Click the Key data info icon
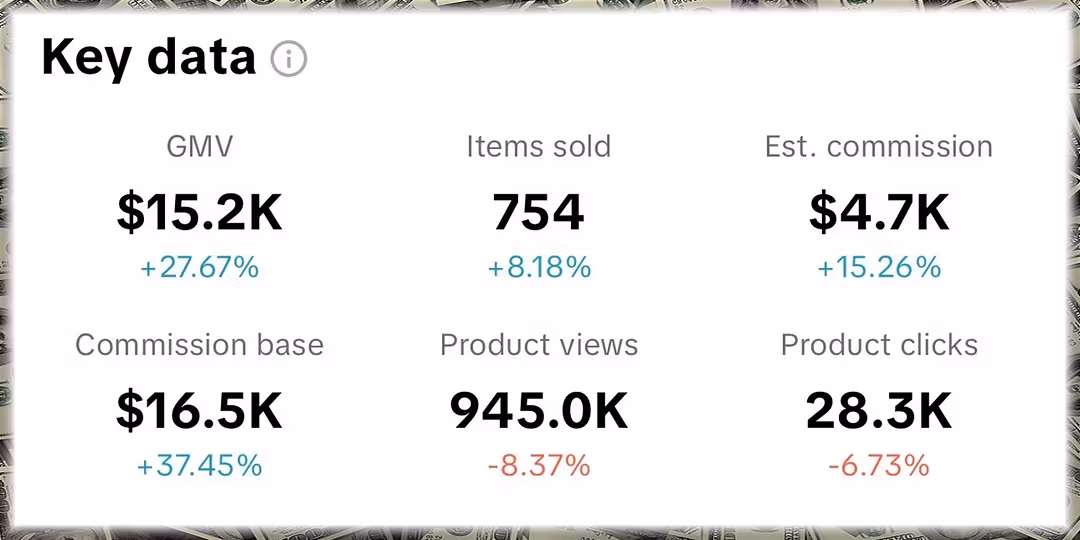 pos(289,59)
